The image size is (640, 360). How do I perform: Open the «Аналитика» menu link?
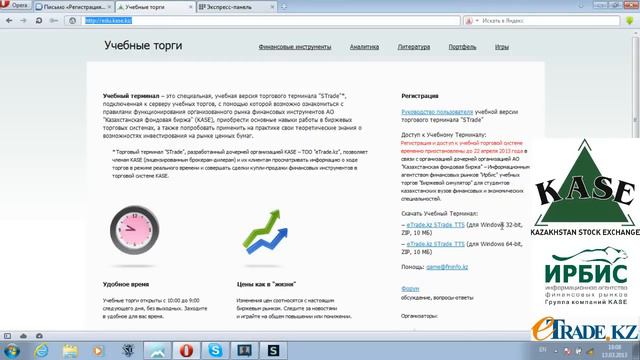tap(364, 47)
